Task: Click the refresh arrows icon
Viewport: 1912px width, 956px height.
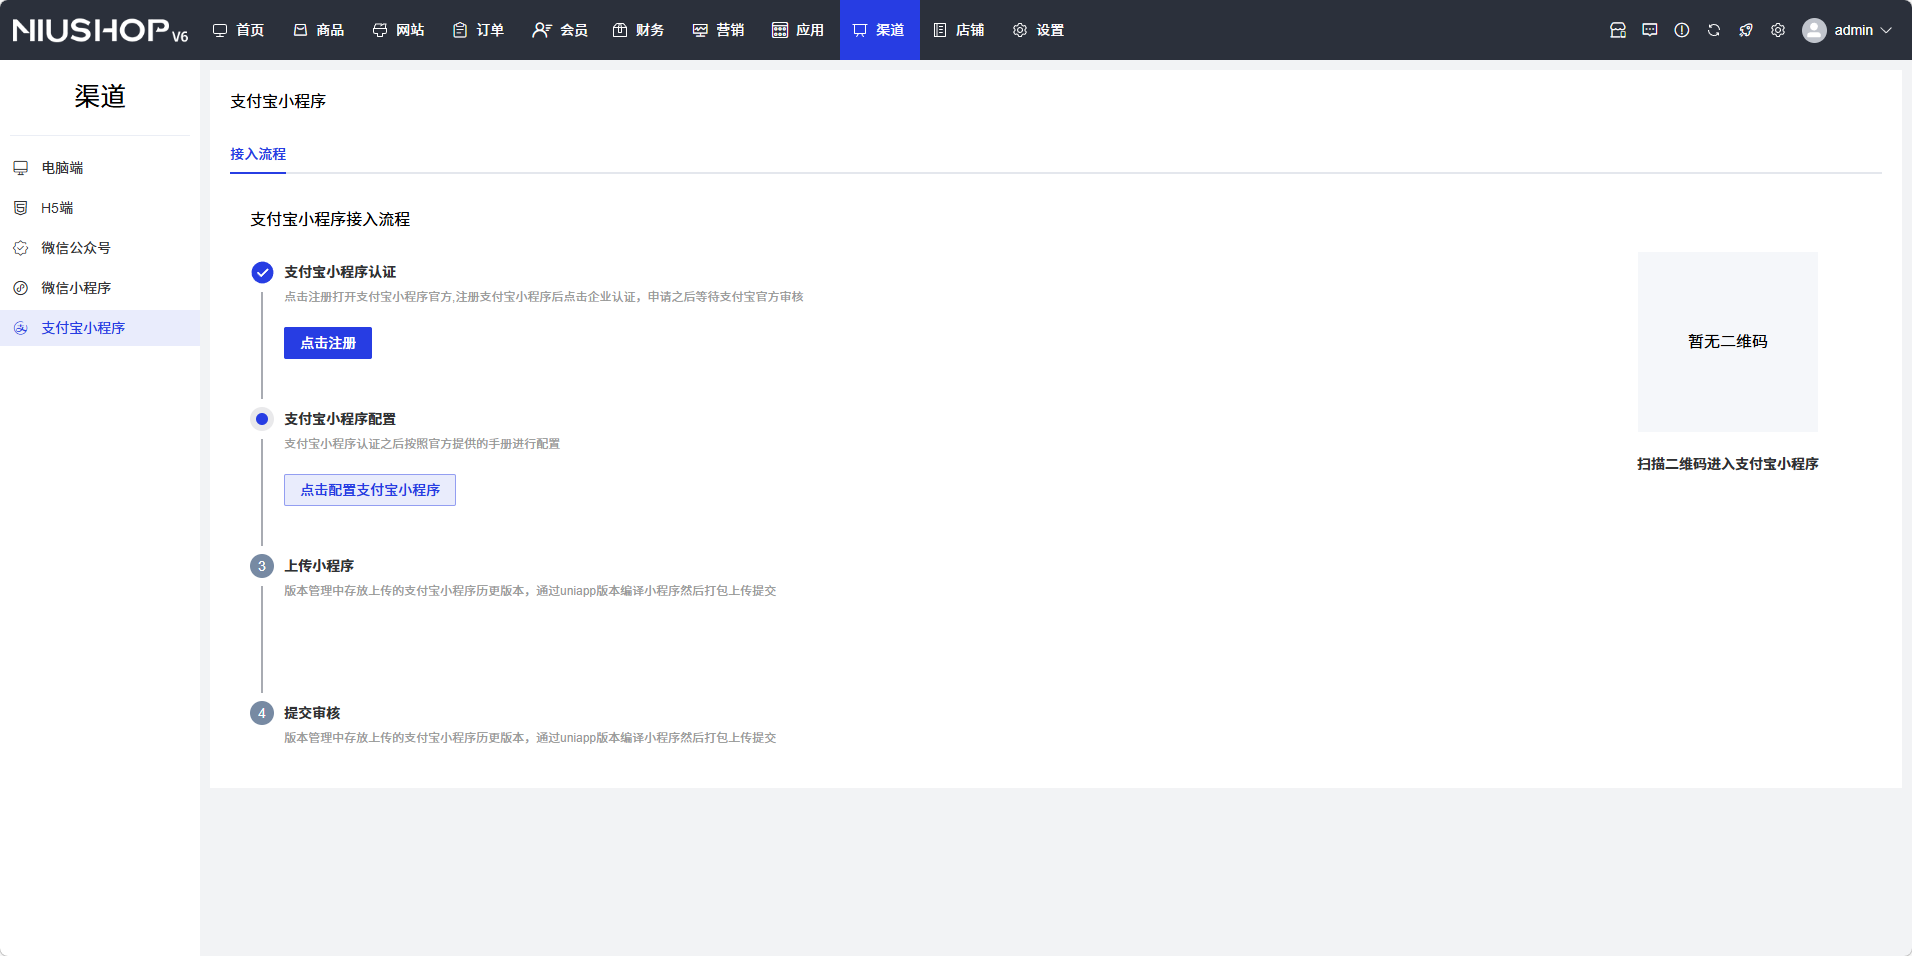Action: click(1713, 30)
